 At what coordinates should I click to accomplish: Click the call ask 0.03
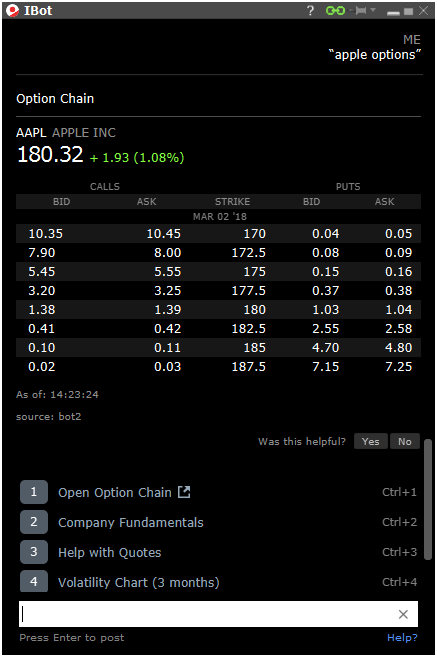[x=168, y=367]
